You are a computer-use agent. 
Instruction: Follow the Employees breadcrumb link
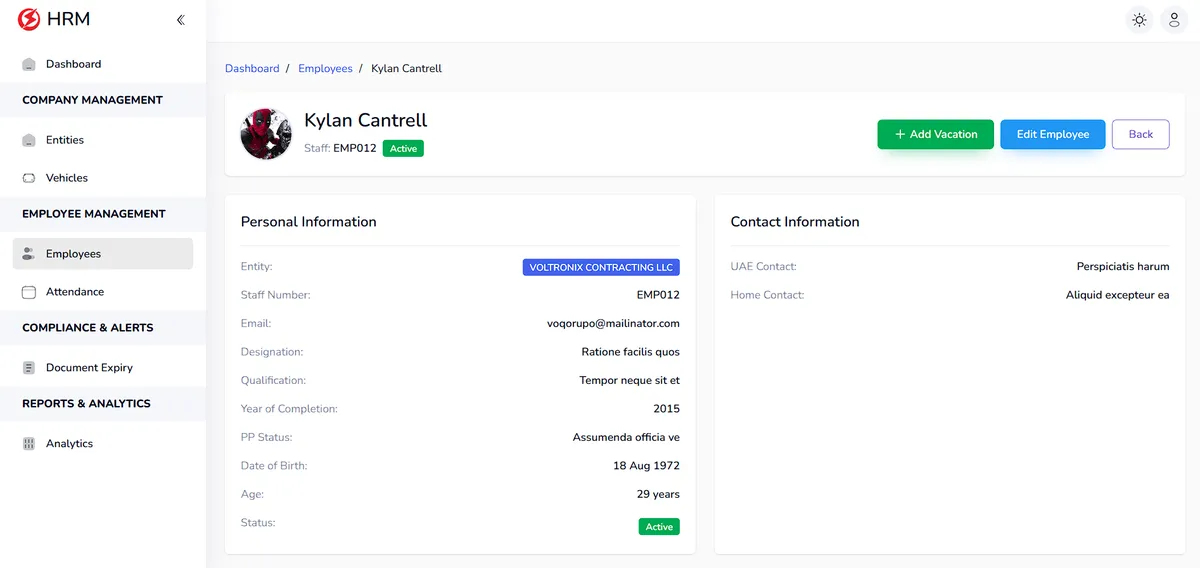pyautogui.click(x=325, y=69)
